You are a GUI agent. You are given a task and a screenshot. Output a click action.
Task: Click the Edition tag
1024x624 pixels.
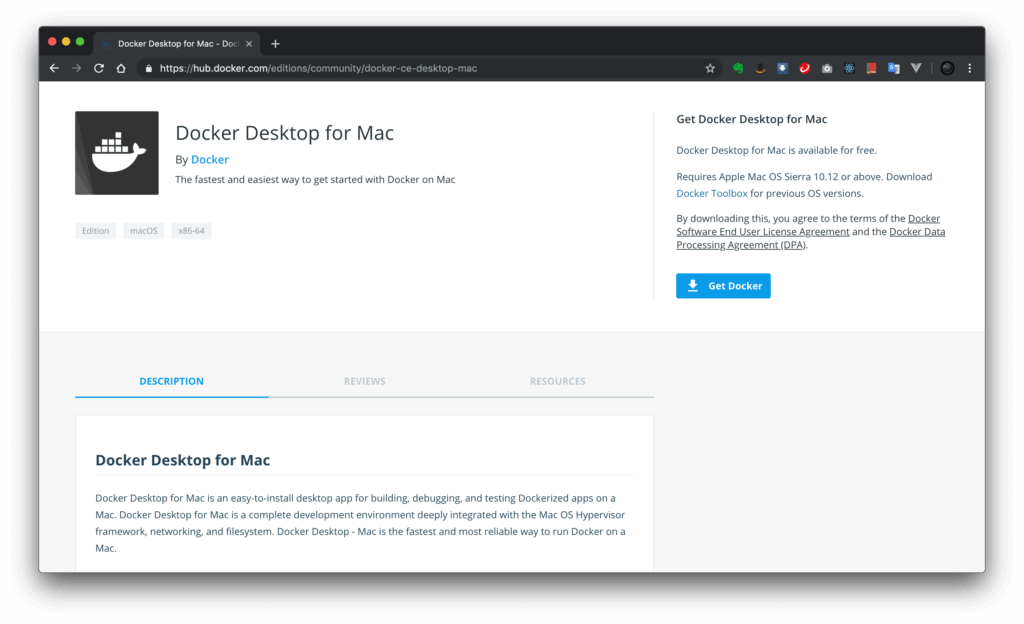pos(95,230)
